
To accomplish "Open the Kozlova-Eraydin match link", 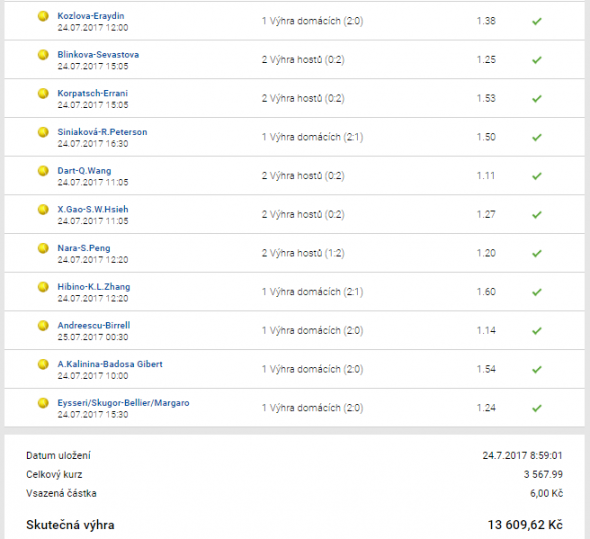I will [x=91, y=16].
